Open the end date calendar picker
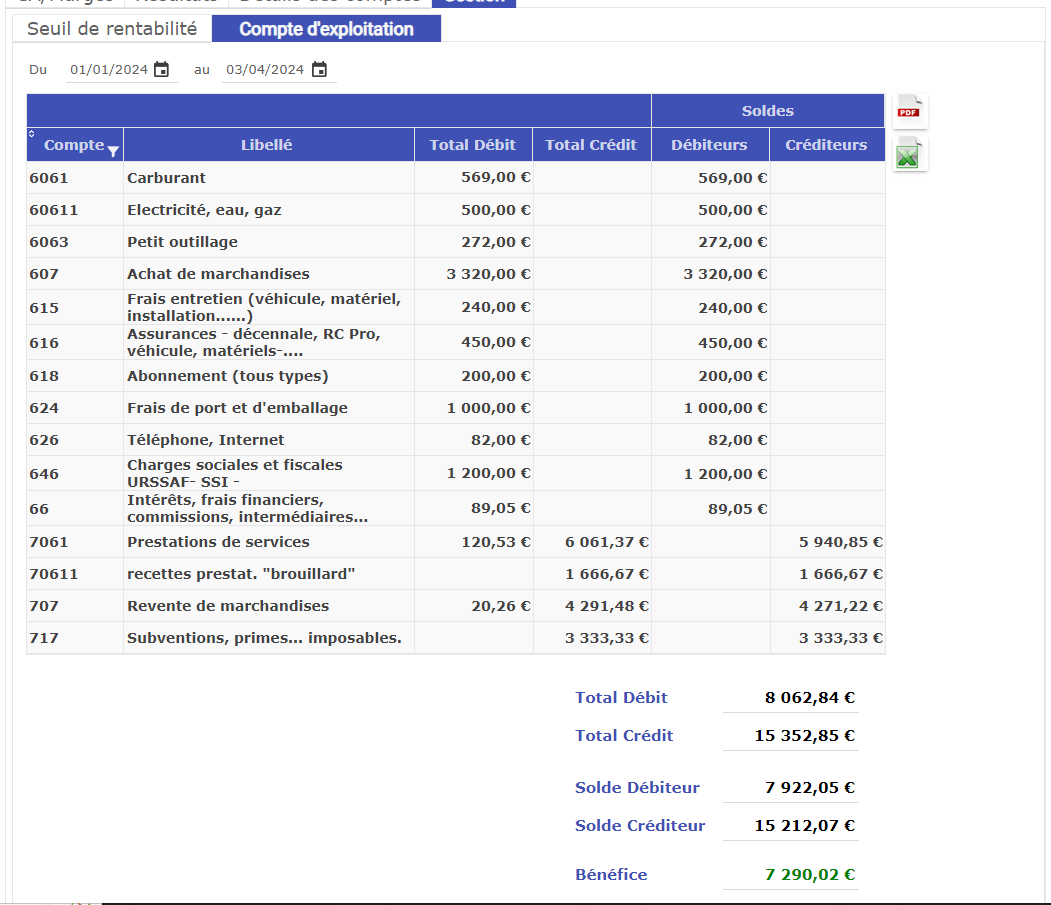 pyautogui.click(x=319, y=70)
